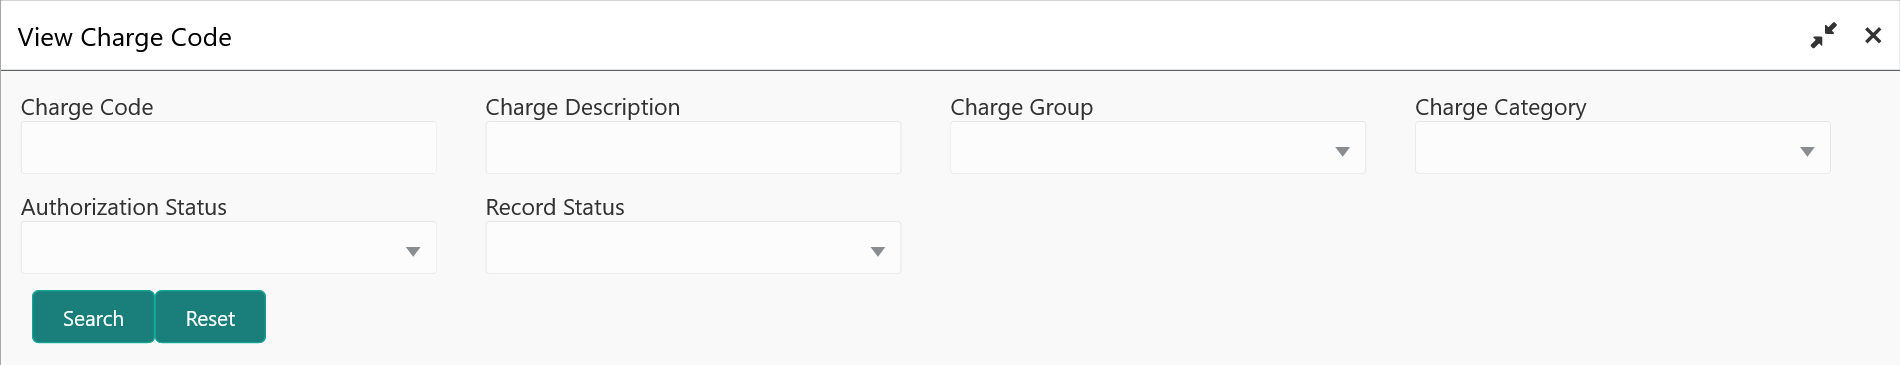Click the Charge Category label text
The height and width of the screenshot is (365, 1900).
1500,107
